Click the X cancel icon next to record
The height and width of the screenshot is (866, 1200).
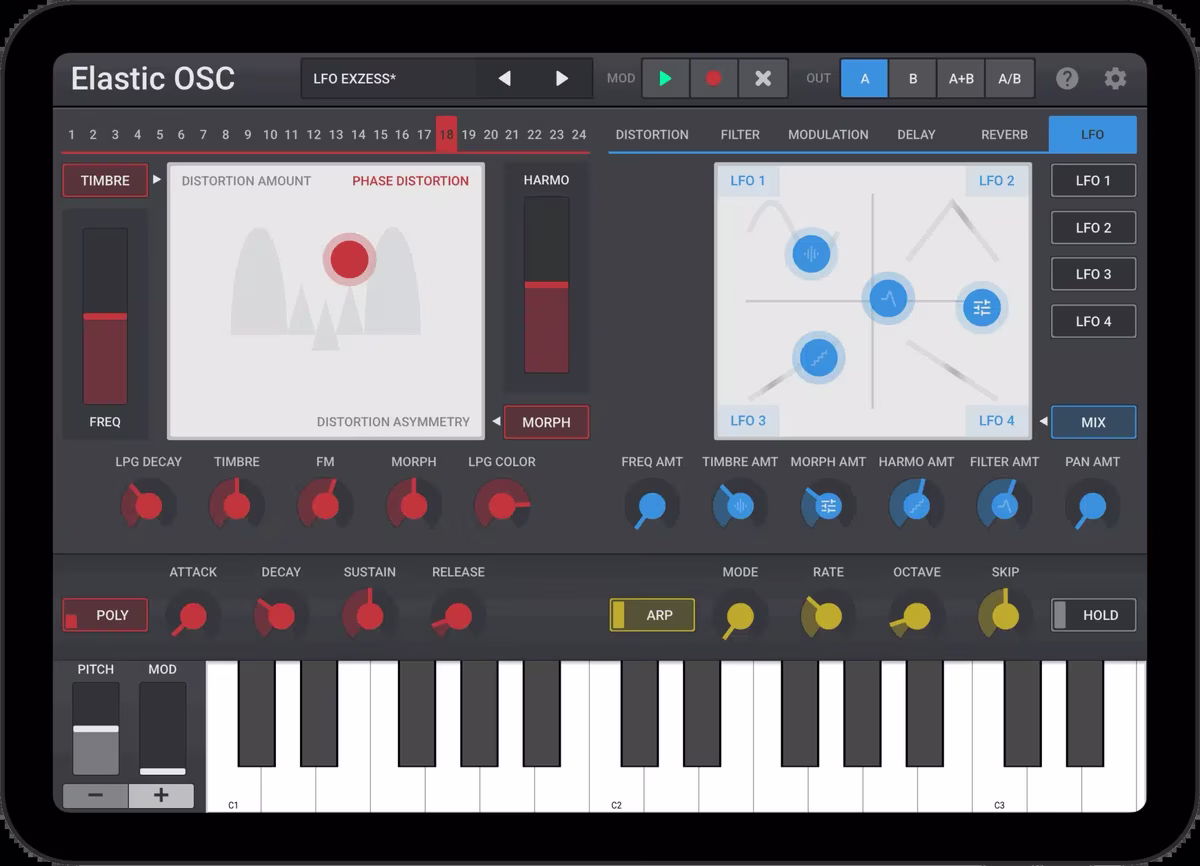763,78
